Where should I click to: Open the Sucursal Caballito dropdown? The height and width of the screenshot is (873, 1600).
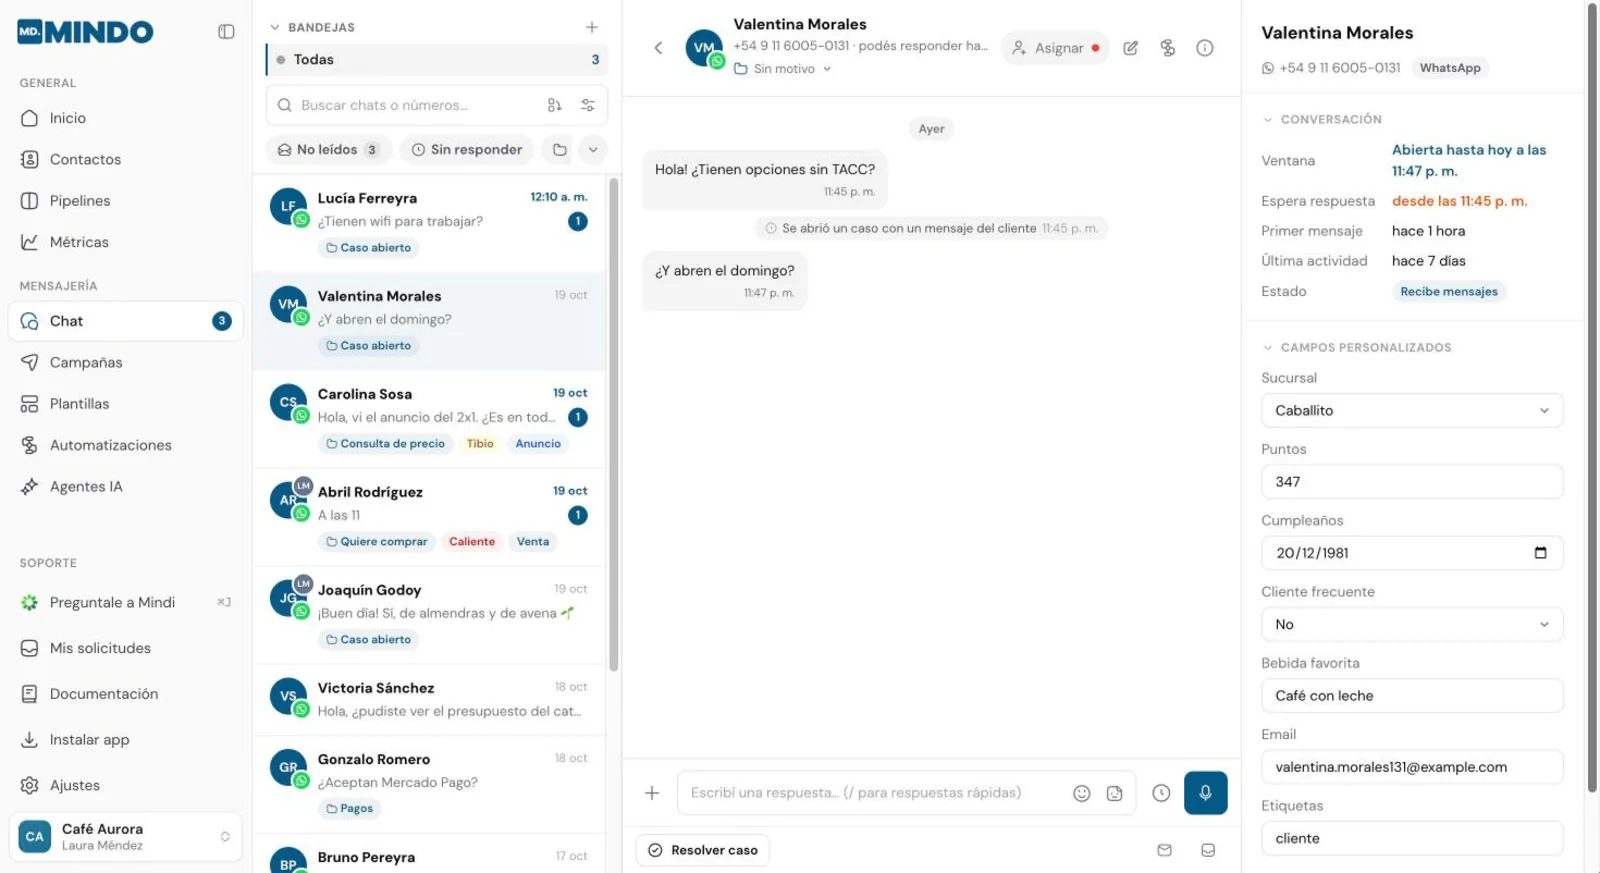pyautogui.click(x=1412, y=411)
